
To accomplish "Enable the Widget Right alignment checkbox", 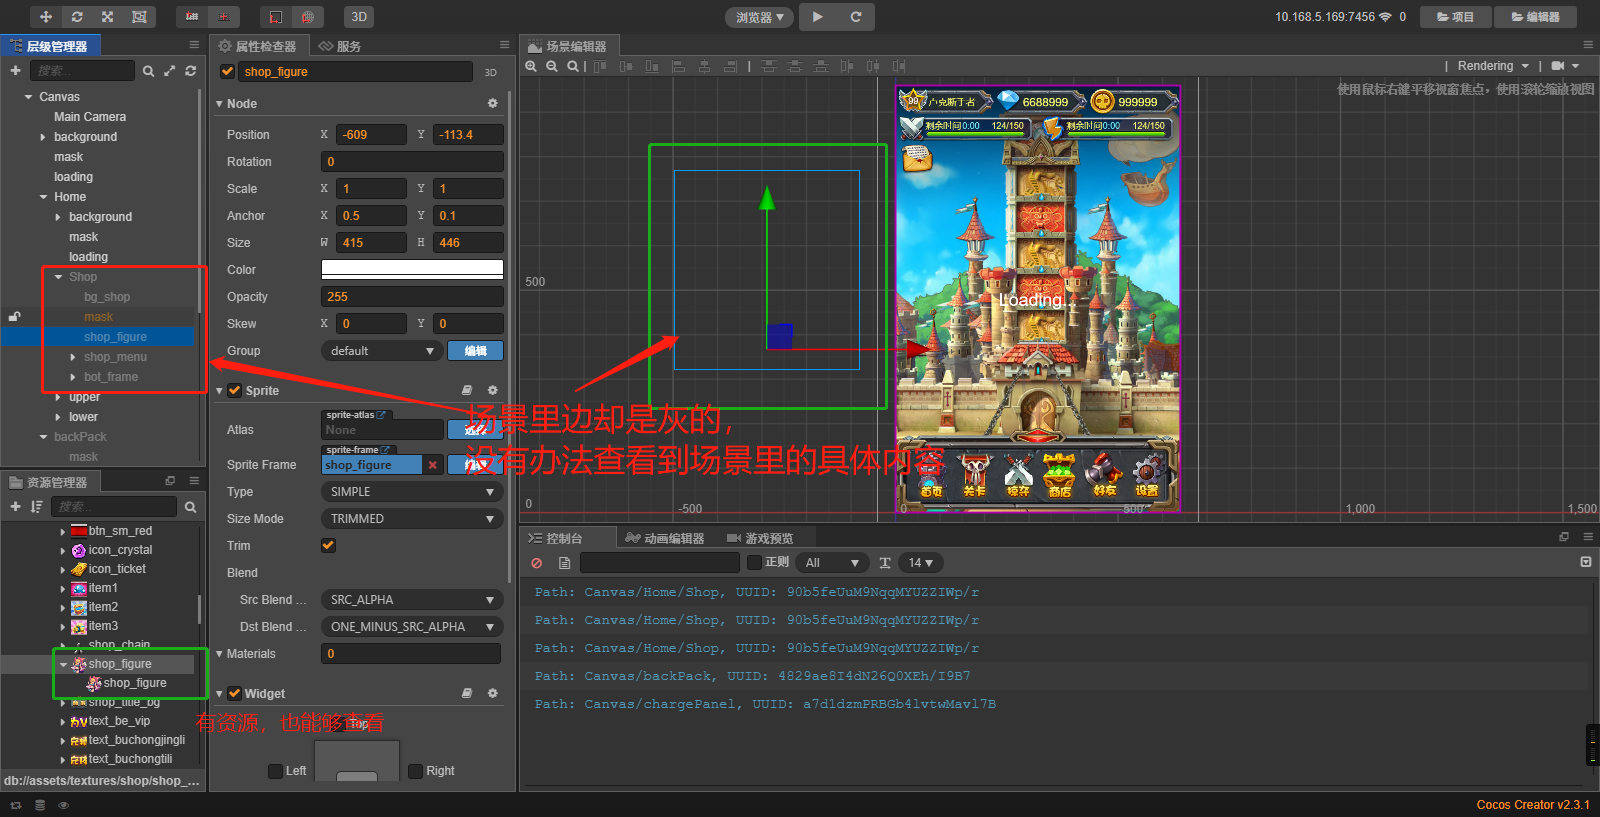I will click(415, 771).
